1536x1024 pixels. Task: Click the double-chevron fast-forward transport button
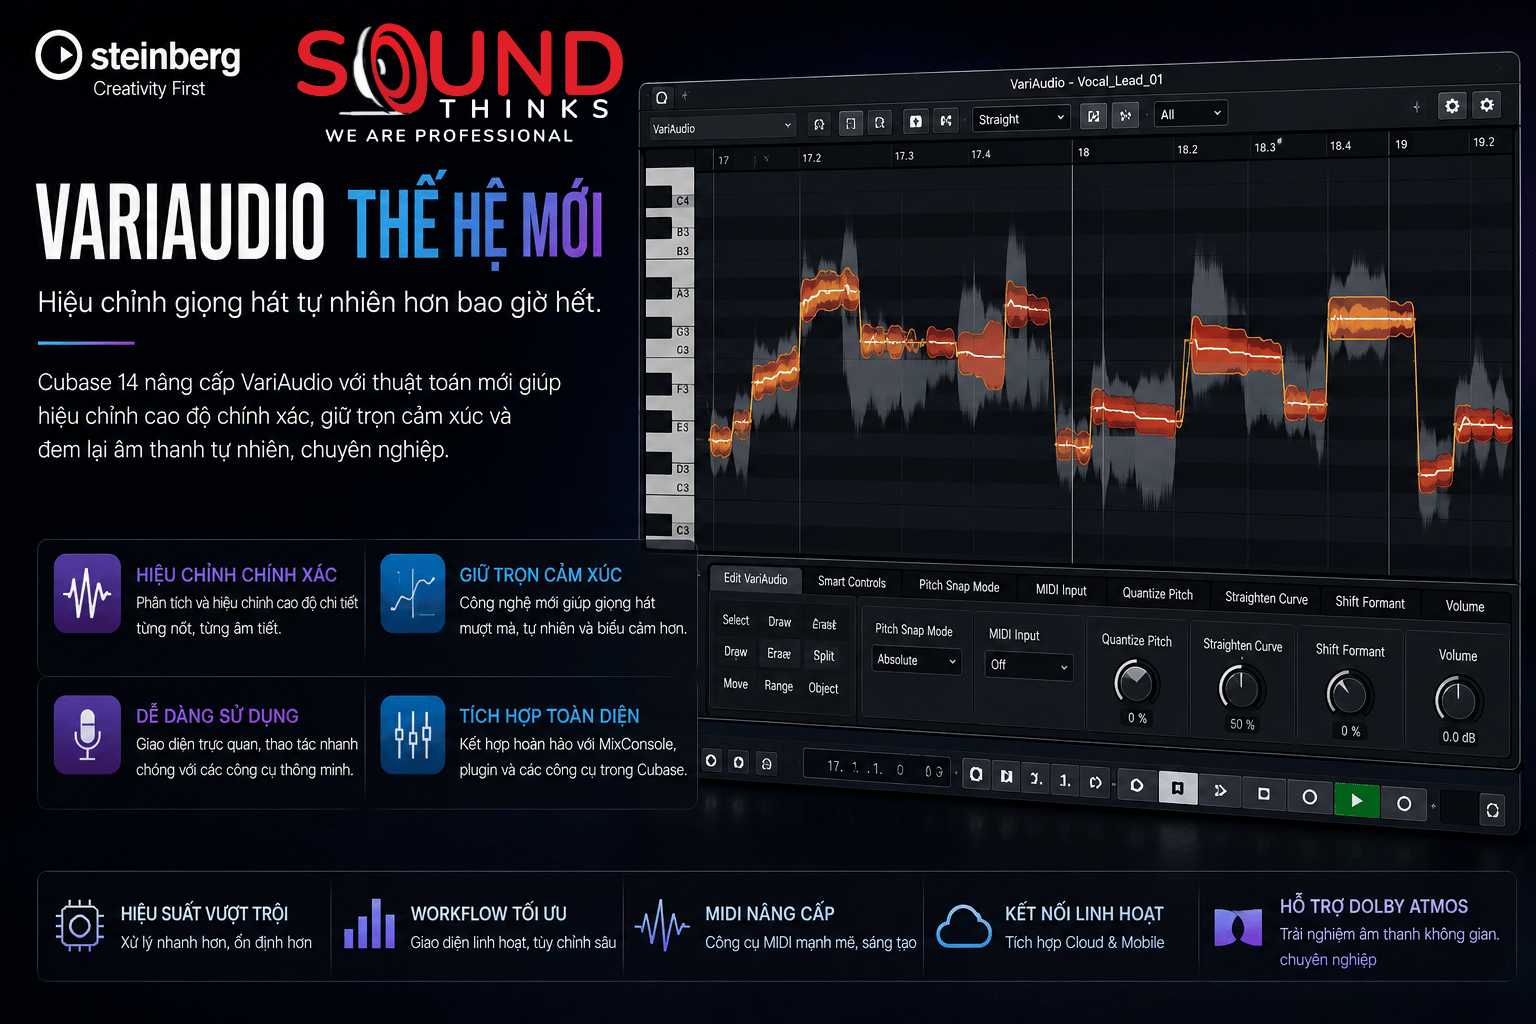pyautogui.click(x=1220, y=790)
